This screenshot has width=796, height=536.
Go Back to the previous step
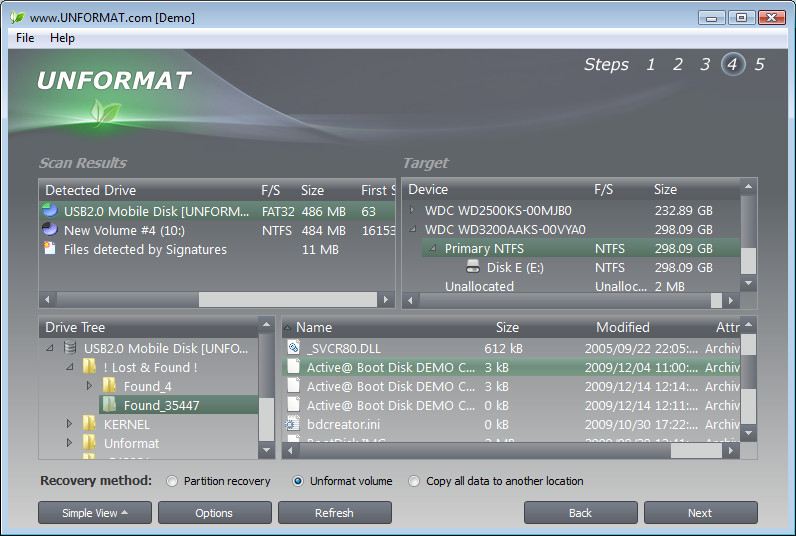point(581,513)
